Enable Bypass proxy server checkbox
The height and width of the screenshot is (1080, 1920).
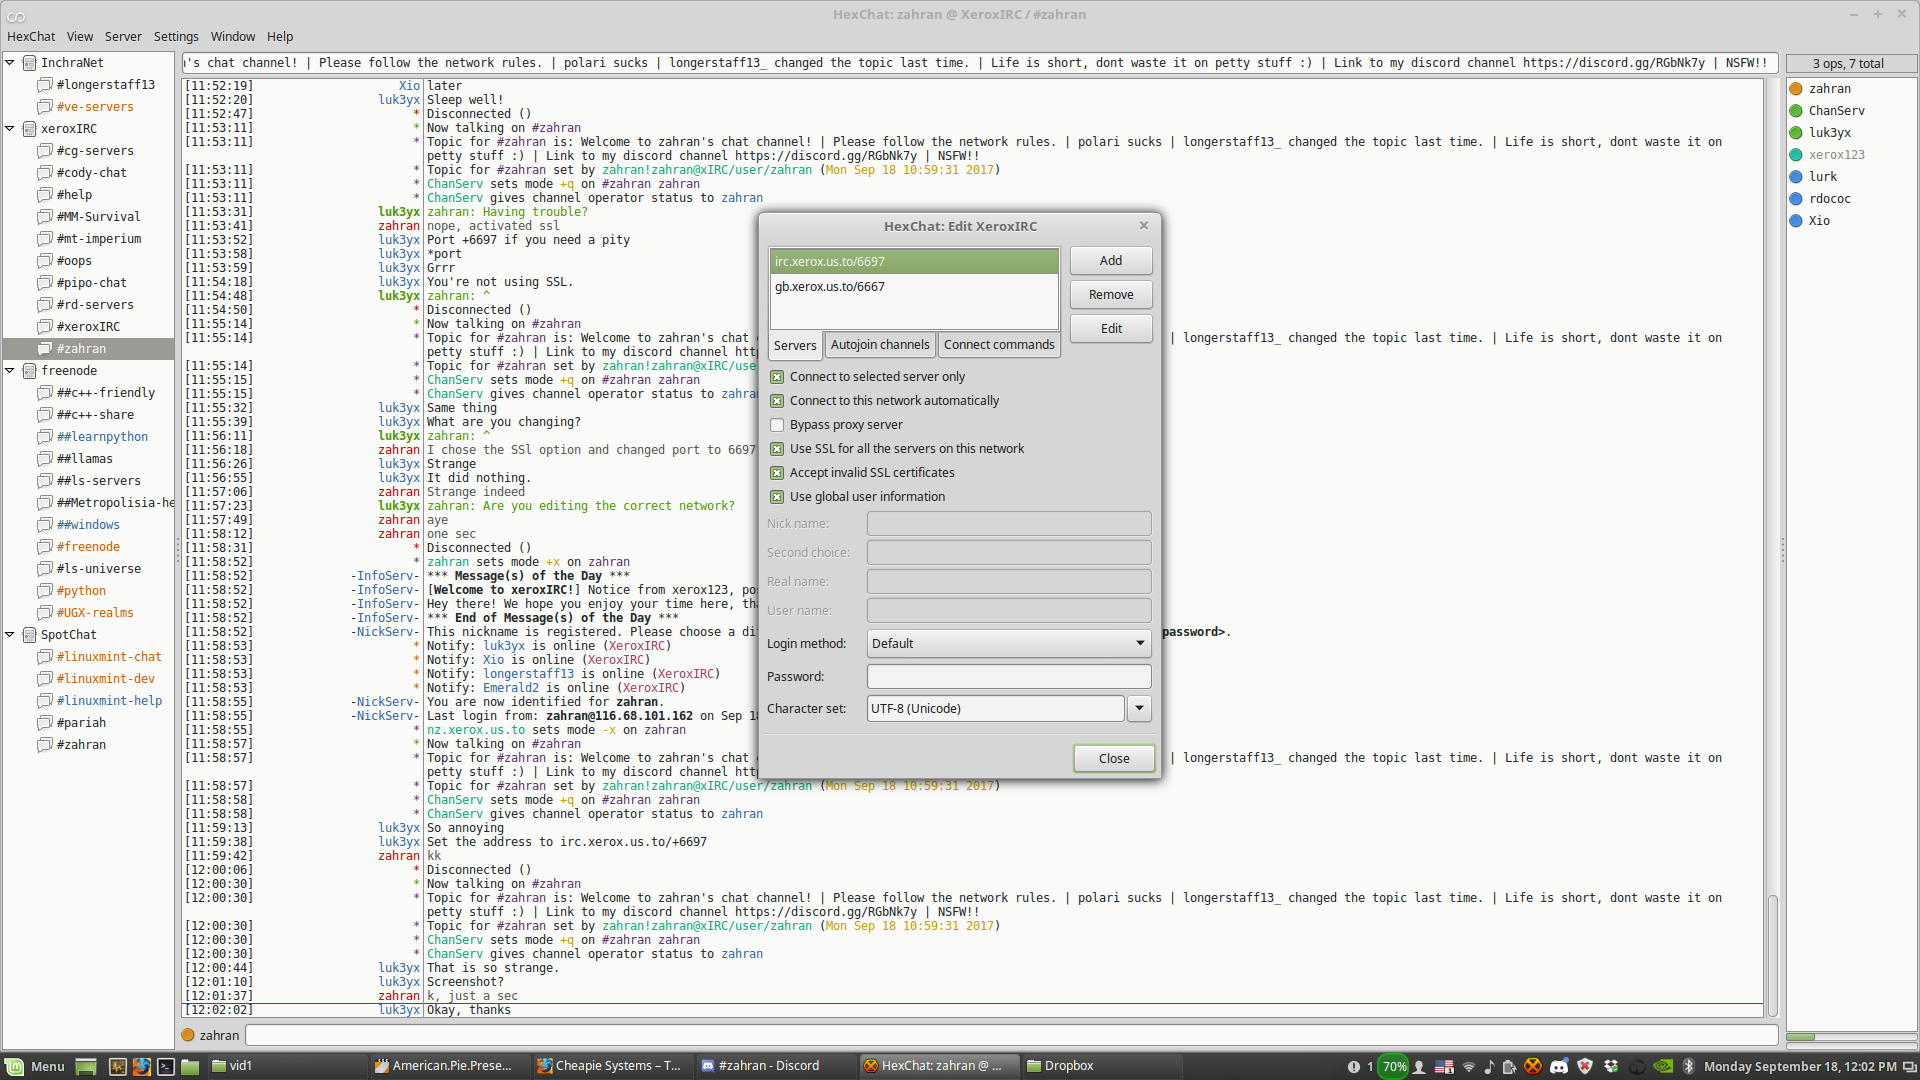777,425
